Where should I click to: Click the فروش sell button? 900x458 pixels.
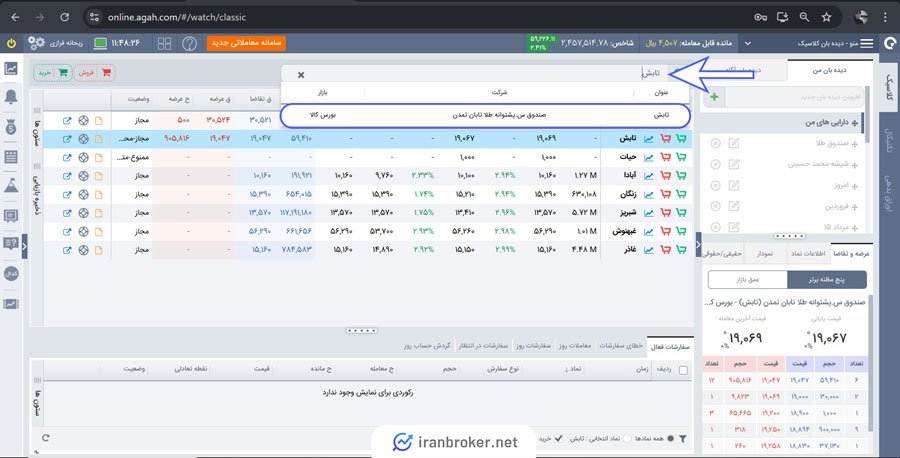(95, 73)
